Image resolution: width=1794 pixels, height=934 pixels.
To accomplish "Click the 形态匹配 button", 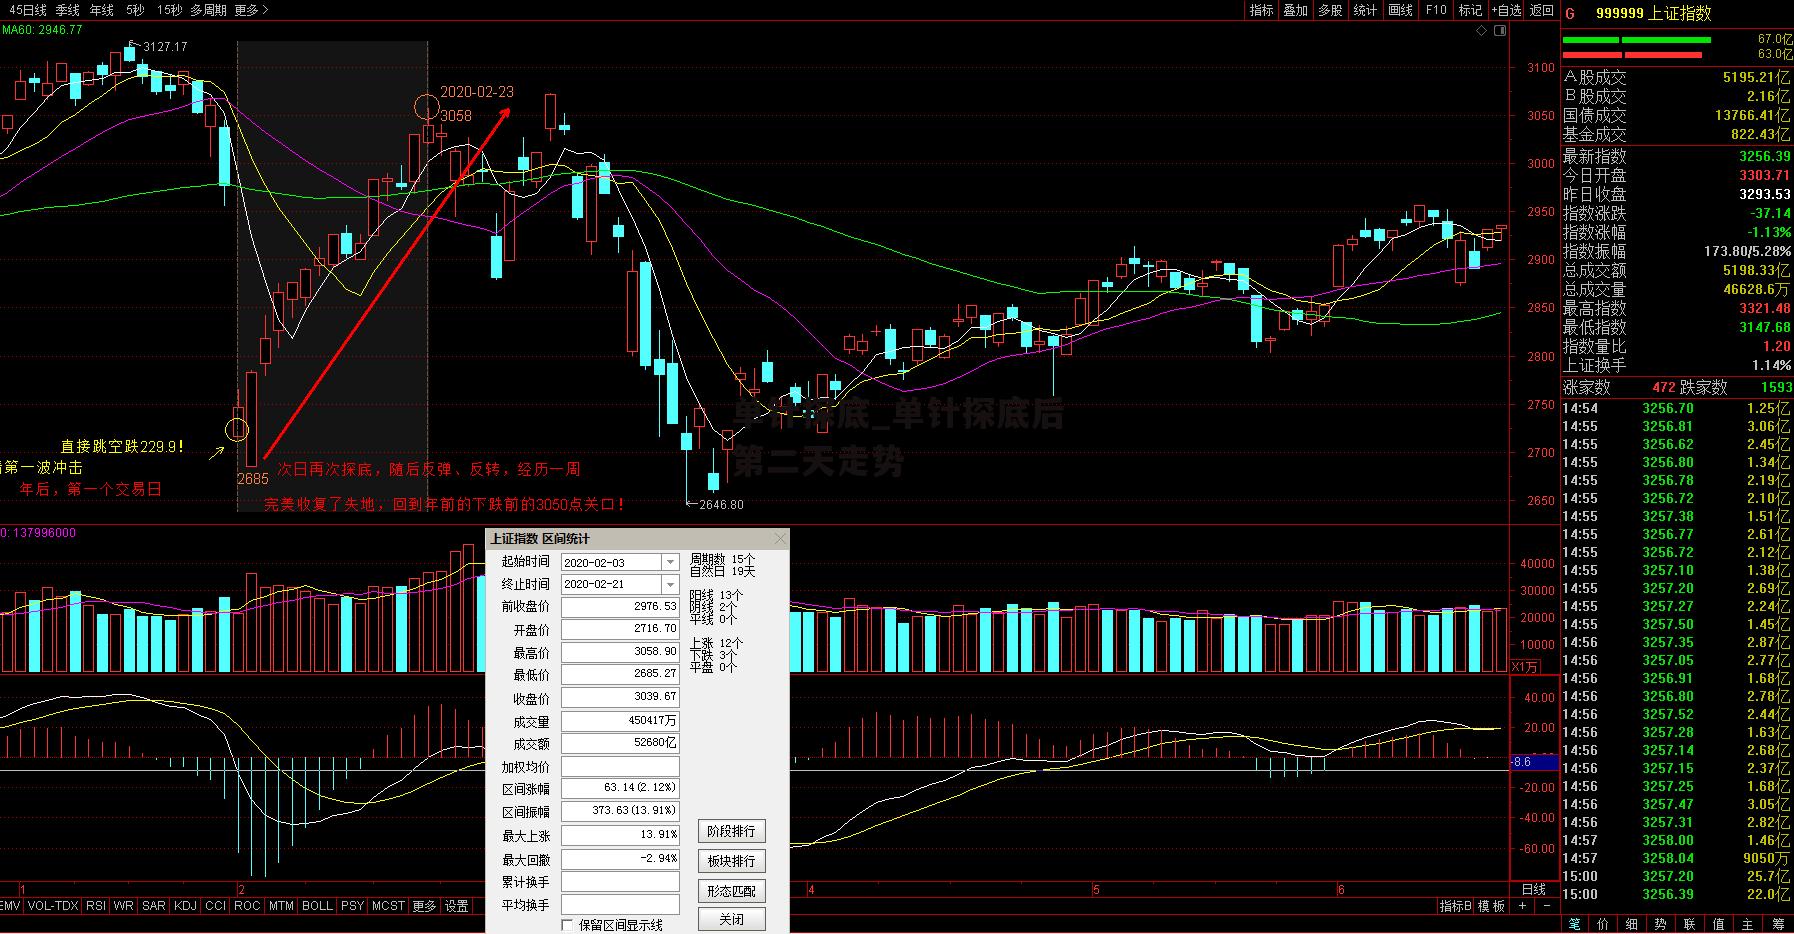I will [x=731, y=891].
